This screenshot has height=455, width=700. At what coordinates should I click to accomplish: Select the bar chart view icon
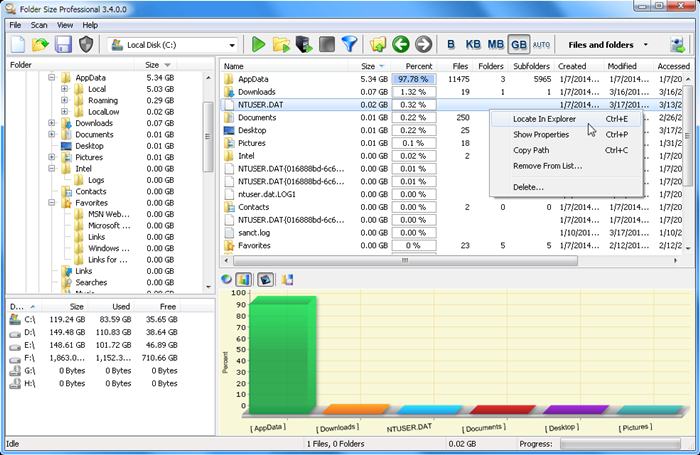pyautogui.click(x=243, y=280)
